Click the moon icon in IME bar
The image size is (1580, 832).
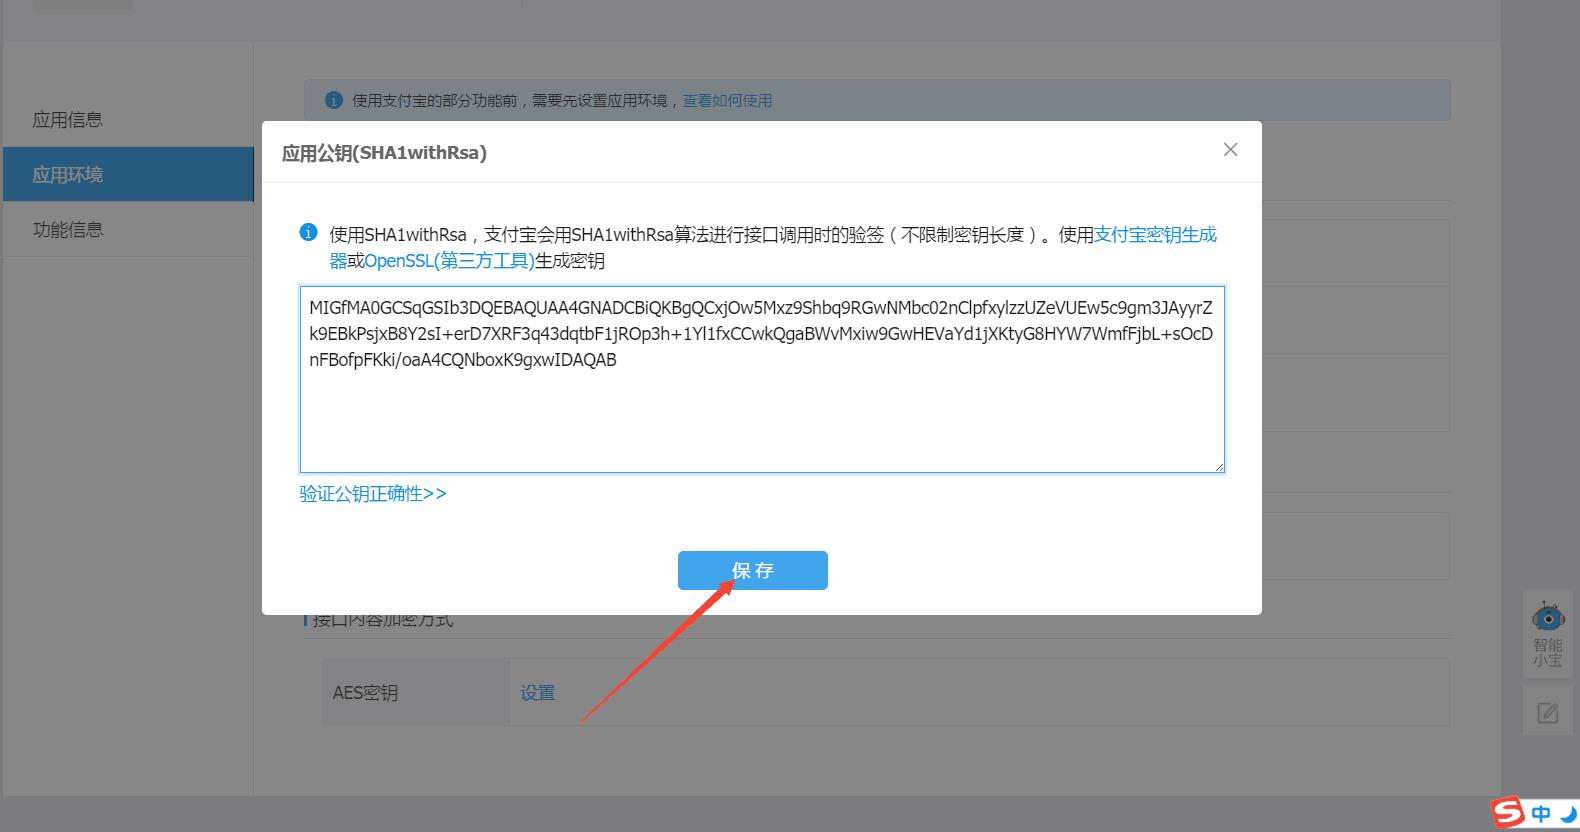(1569, 814)
